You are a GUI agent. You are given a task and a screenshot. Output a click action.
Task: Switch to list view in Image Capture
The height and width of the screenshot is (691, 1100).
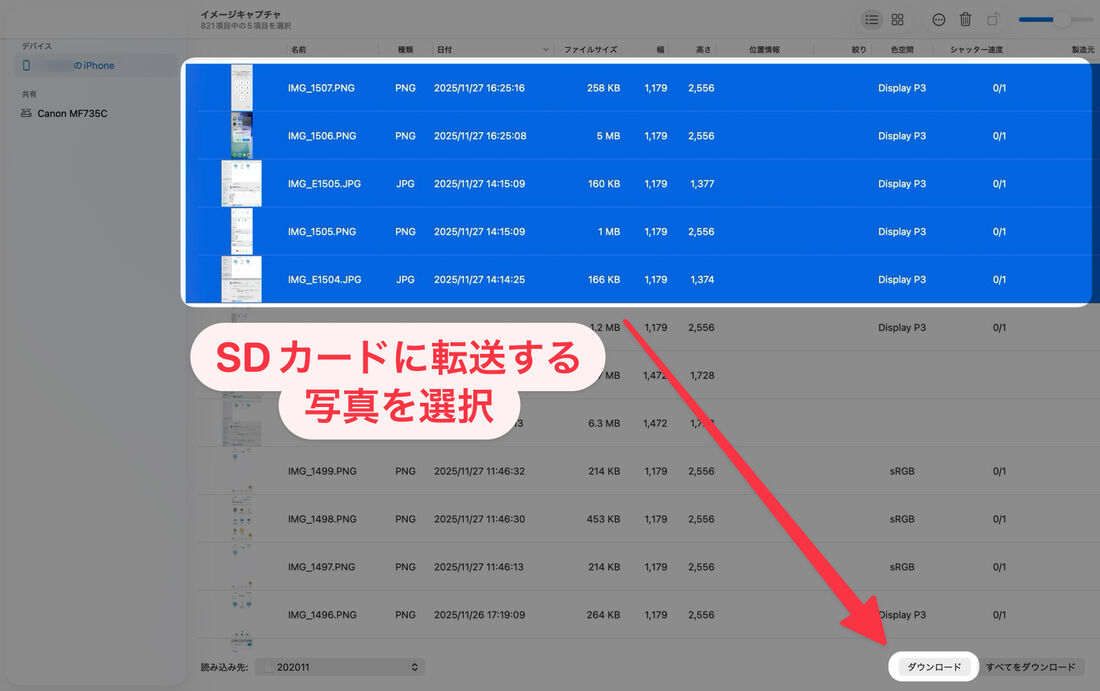tap(873, 20)
